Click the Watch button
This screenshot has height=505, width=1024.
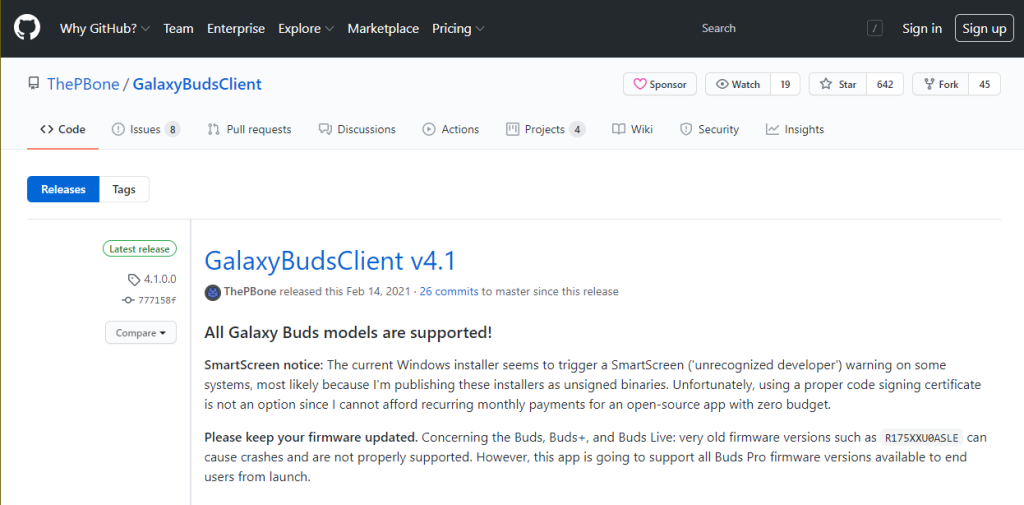(x=738, y=84)
